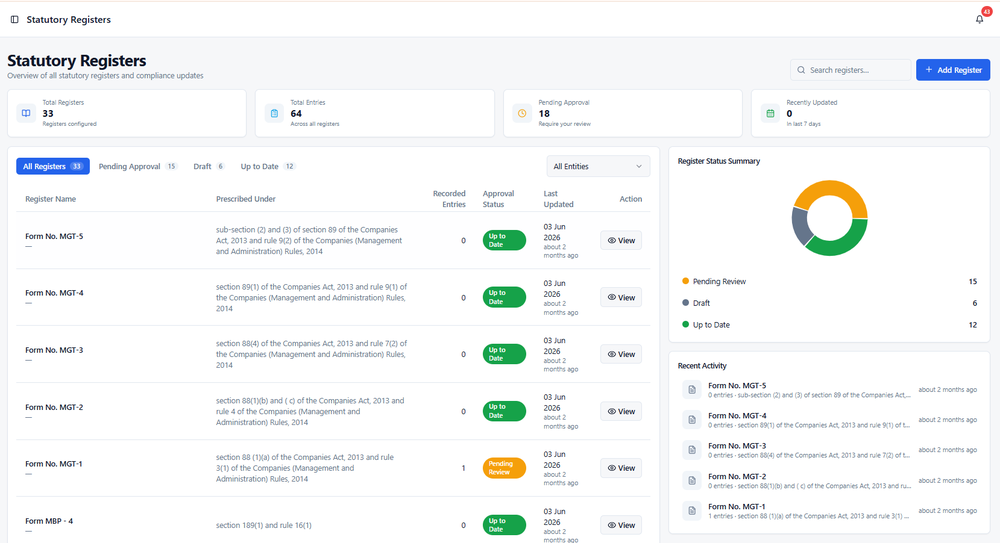Click the Total Registers value 33
Viewport: 1000px width, 543px height.
click(x=48, y=114)
